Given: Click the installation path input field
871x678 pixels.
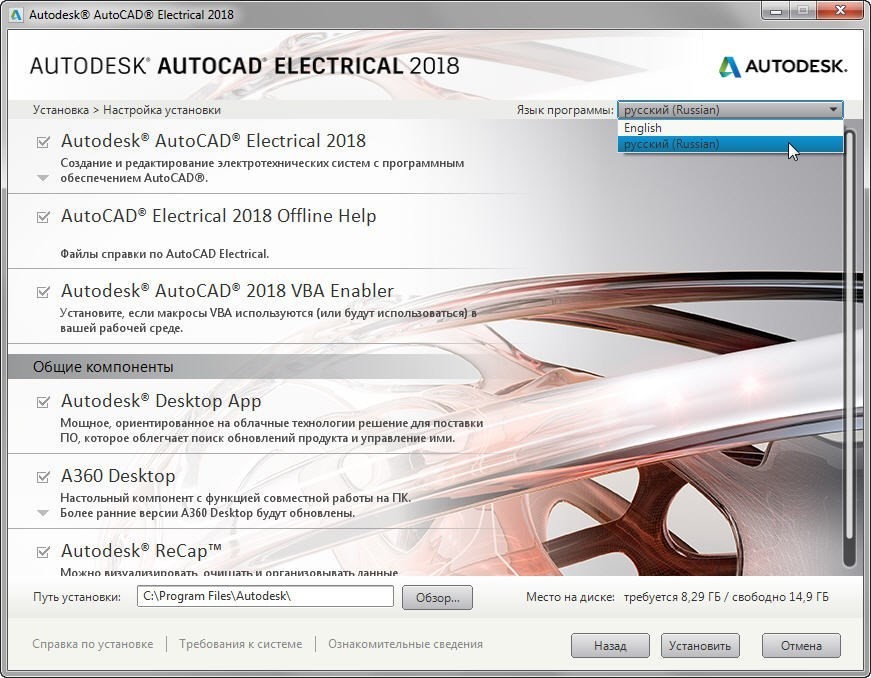Looking at the screenshot, I should click(x=265, y=596).
